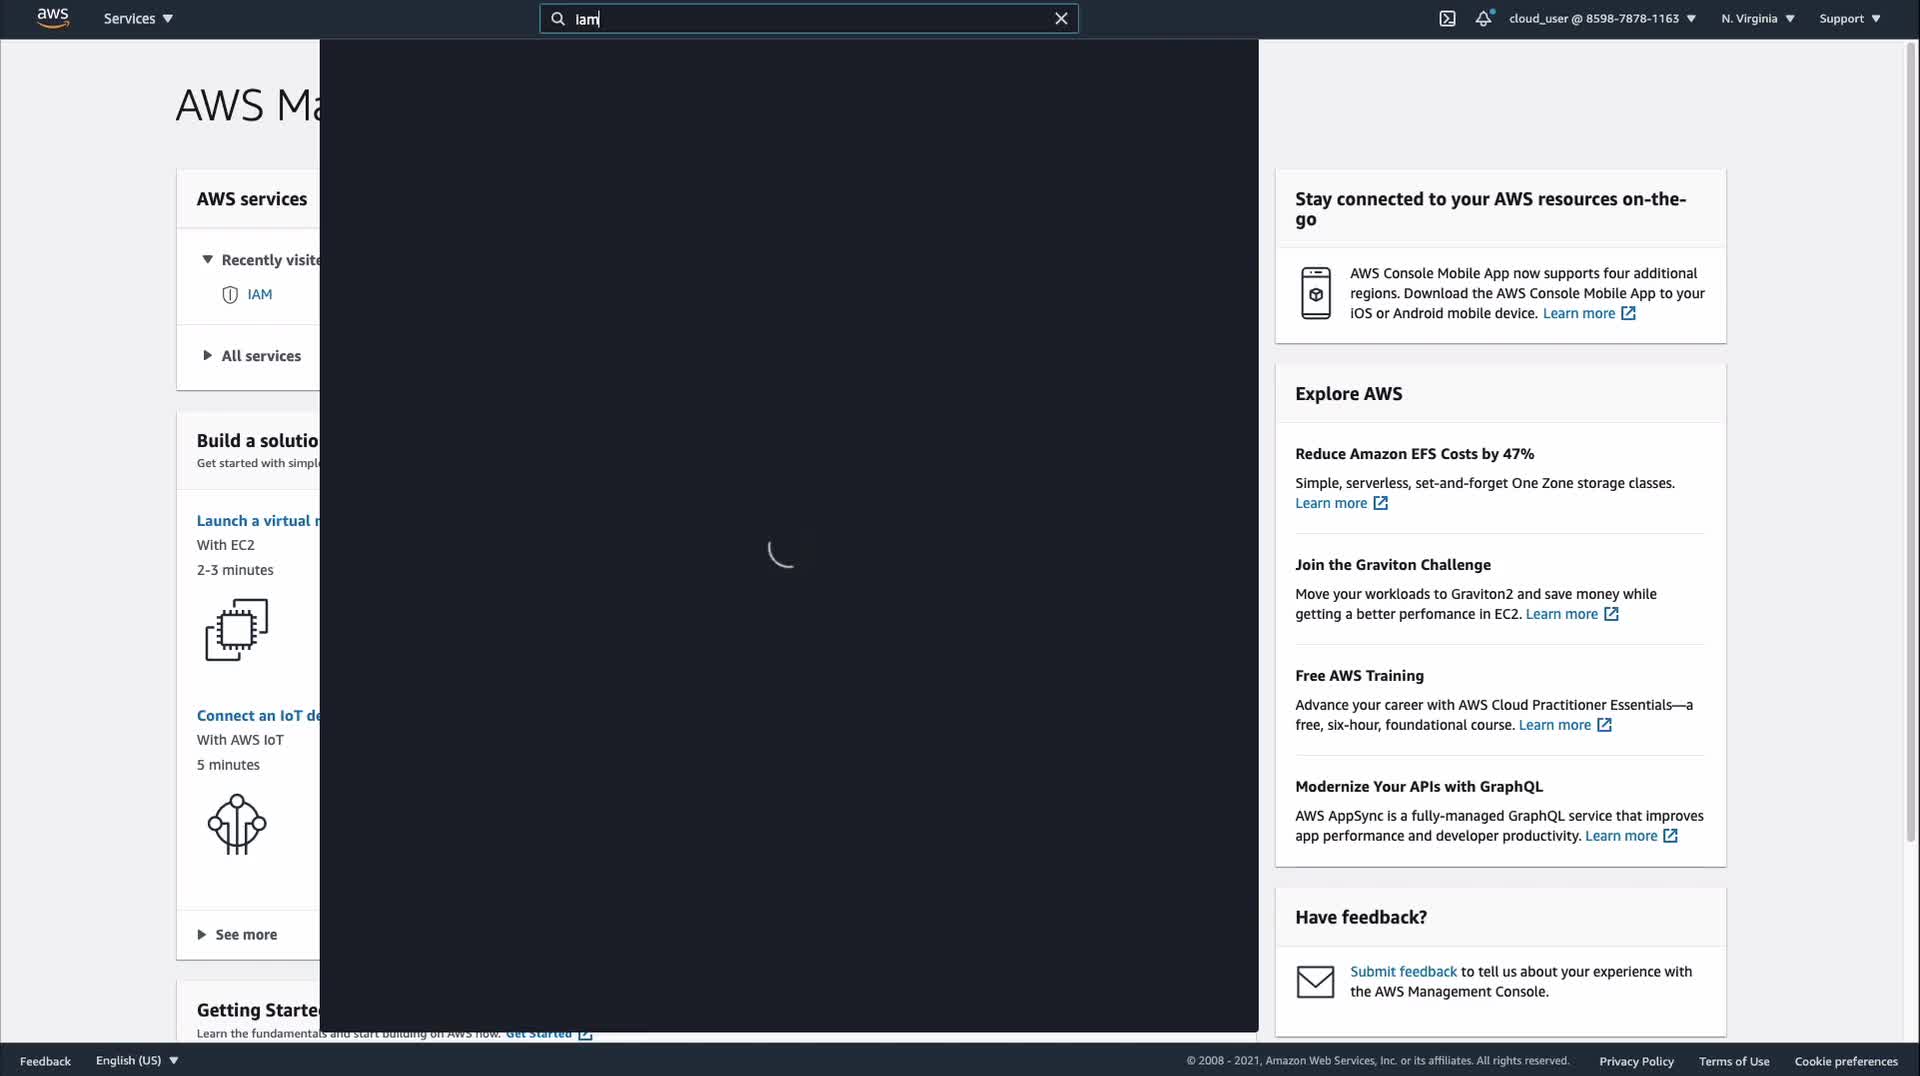Image resolution: width=1920 pixels, height=1076 pixels.
Task: Open the Connect an IoT device link
Action: click(x=258, y=715)
